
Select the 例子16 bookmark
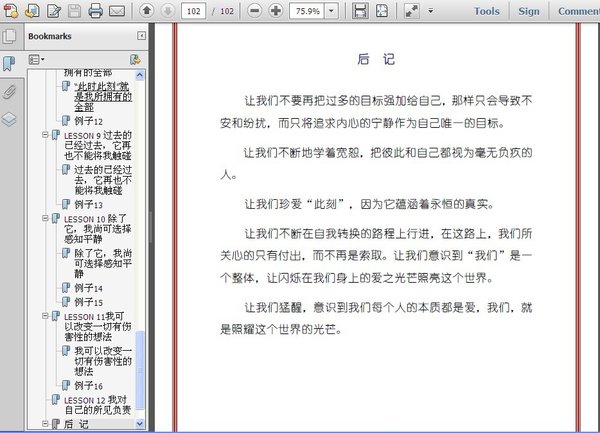[x=88, y=386]
